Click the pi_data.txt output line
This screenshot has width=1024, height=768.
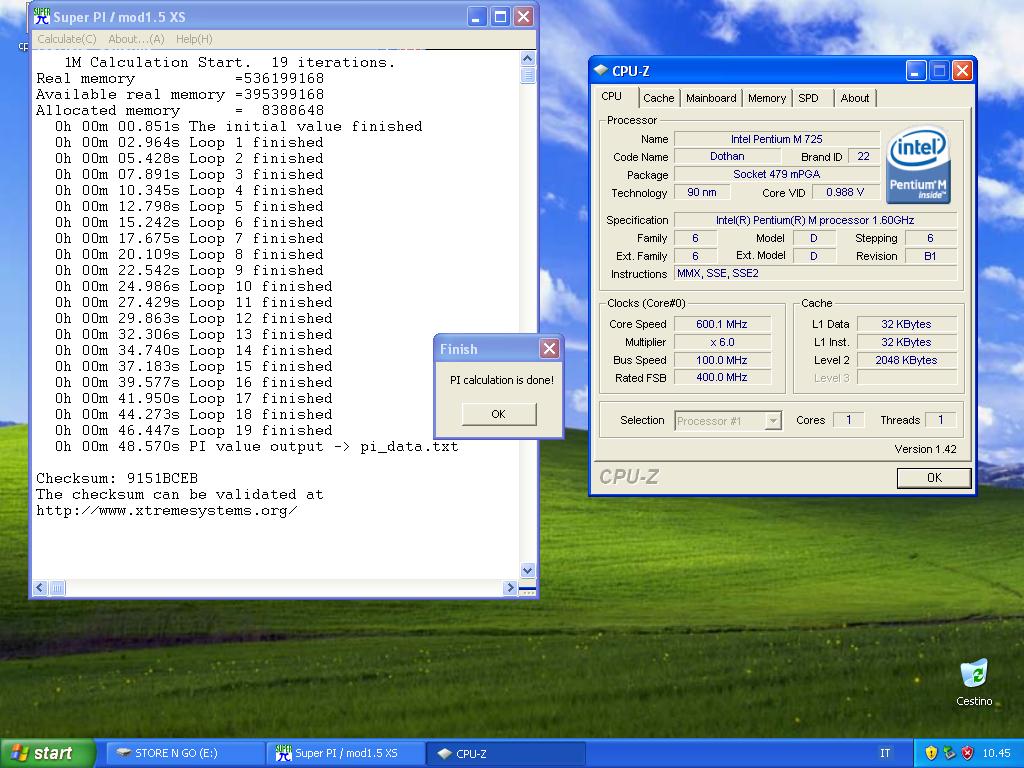257,447
